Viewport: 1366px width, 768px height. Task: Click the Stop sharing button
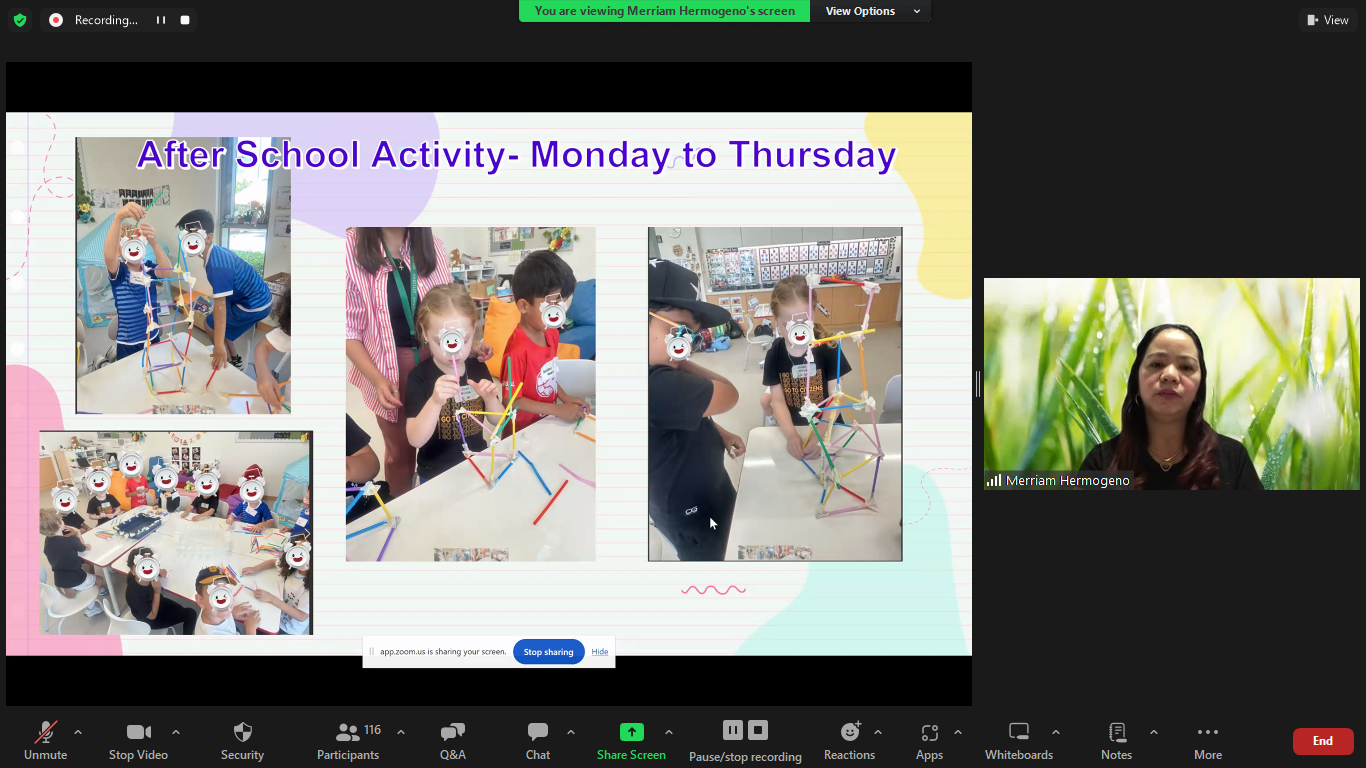pyautogui.click(x=548, y=652)
